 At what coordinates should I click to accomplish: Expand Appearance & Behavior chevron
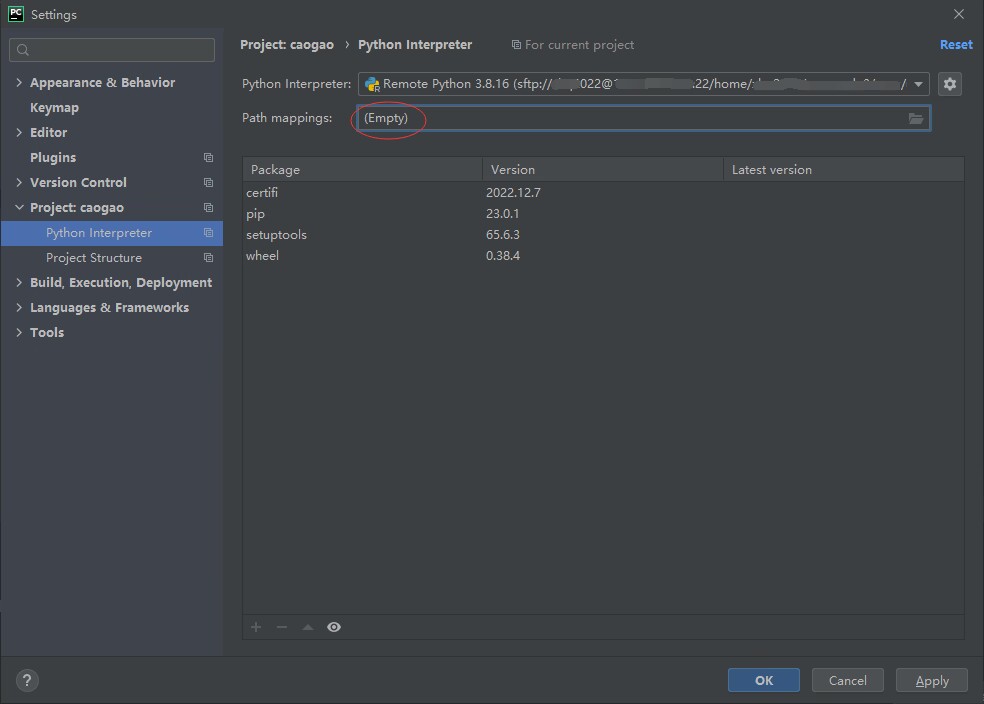tap(19, 82)
